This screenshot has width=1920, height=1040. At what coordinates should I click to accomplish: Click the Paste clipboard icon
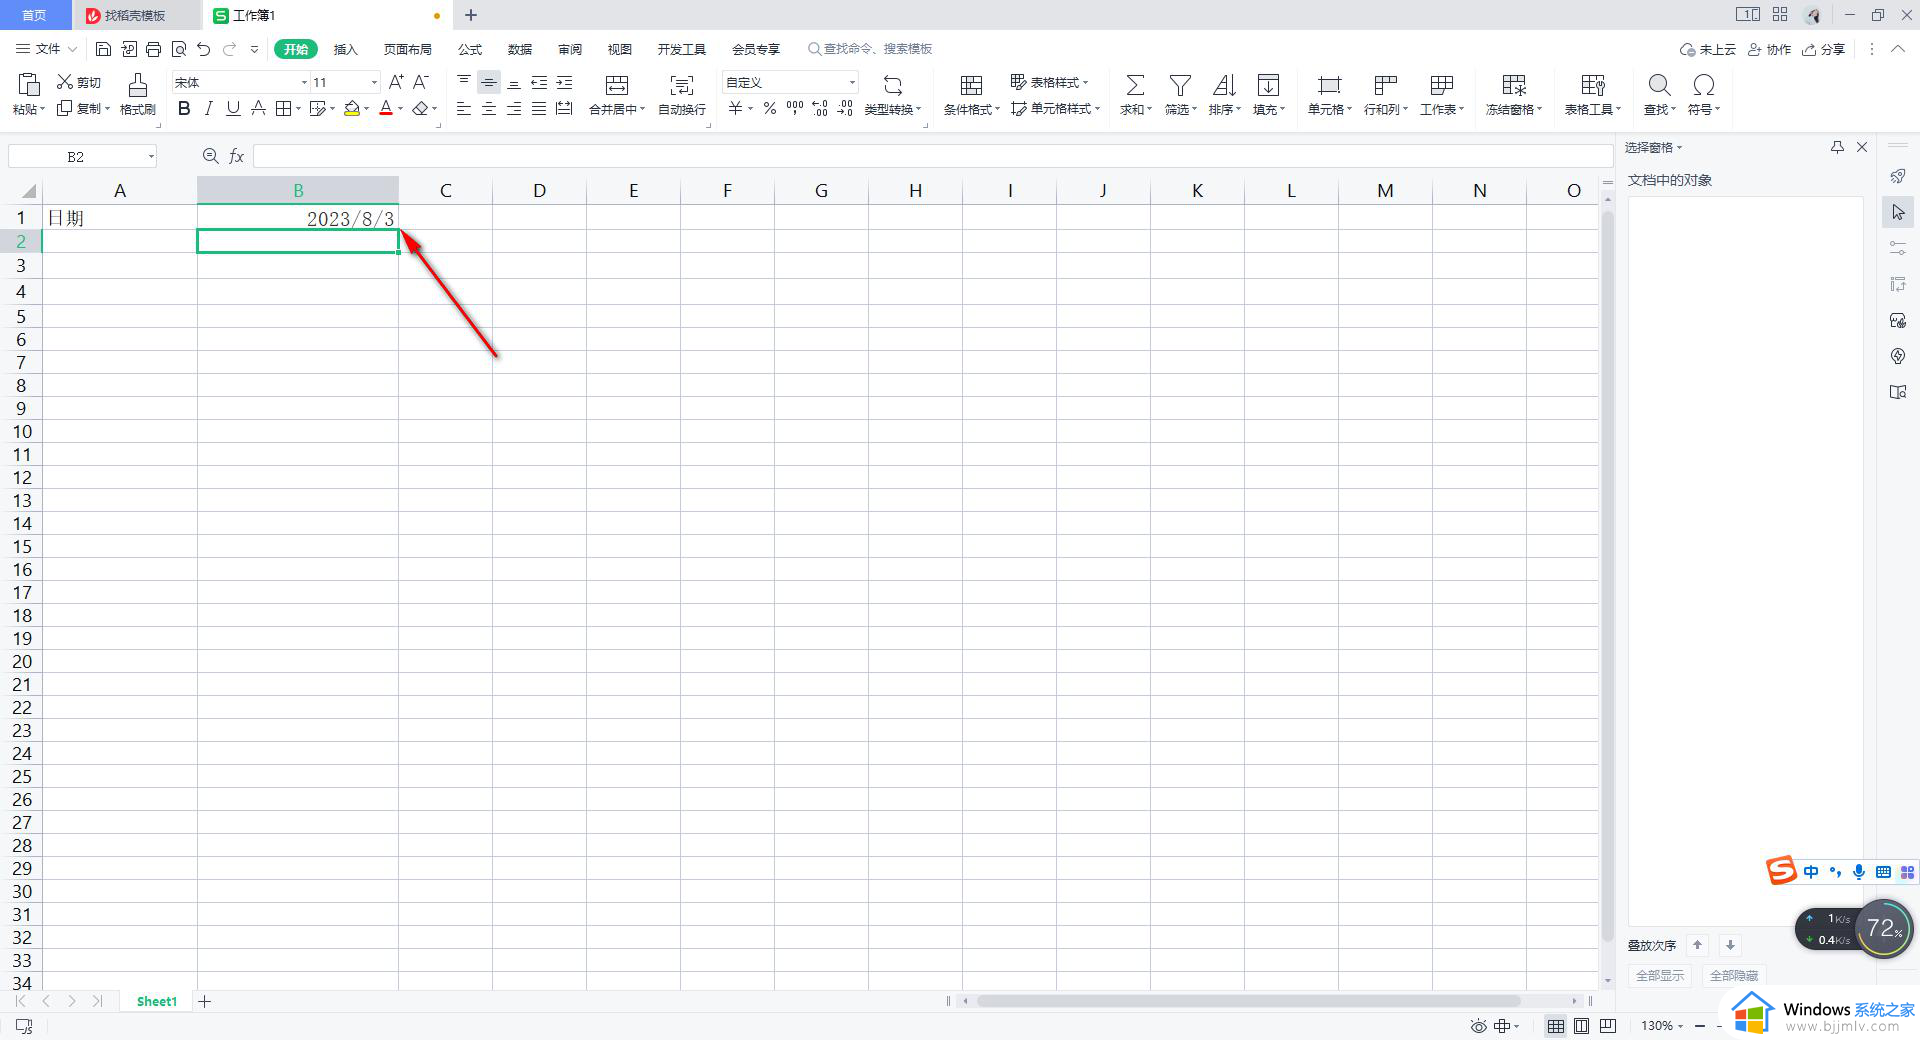click(28, 85)
